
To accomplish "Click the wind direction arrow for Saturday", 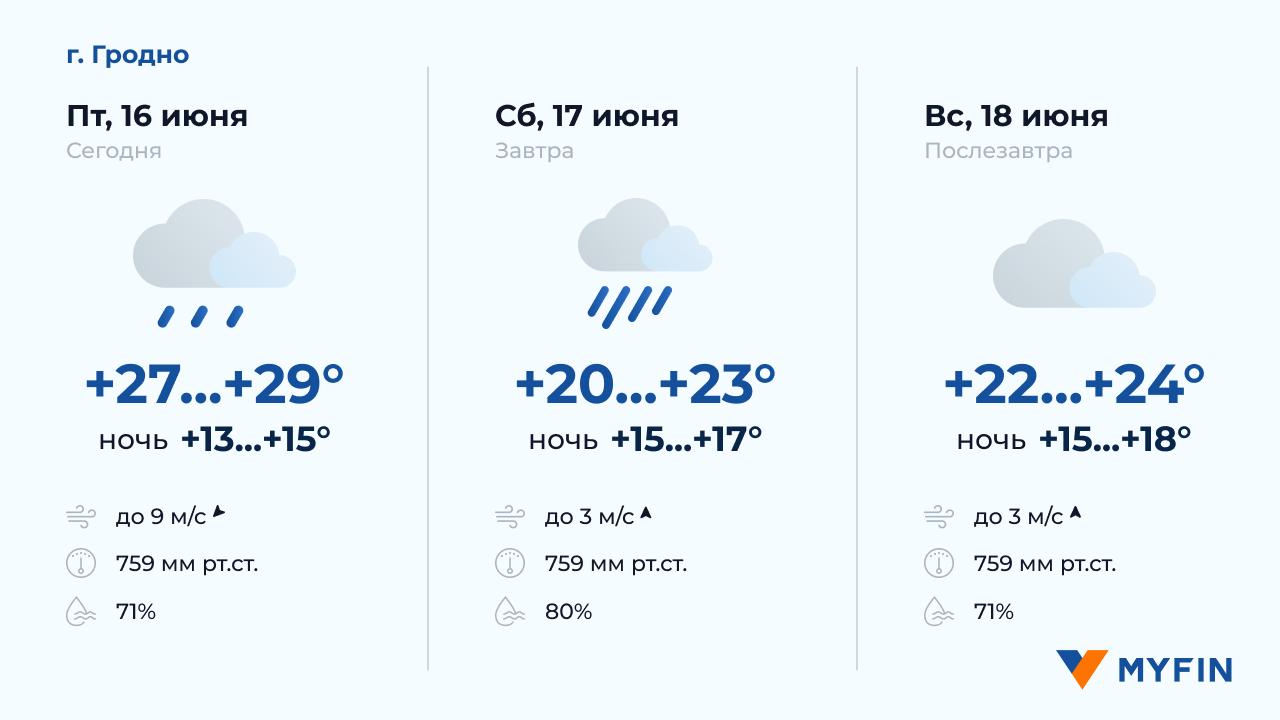I will [646, 514].
